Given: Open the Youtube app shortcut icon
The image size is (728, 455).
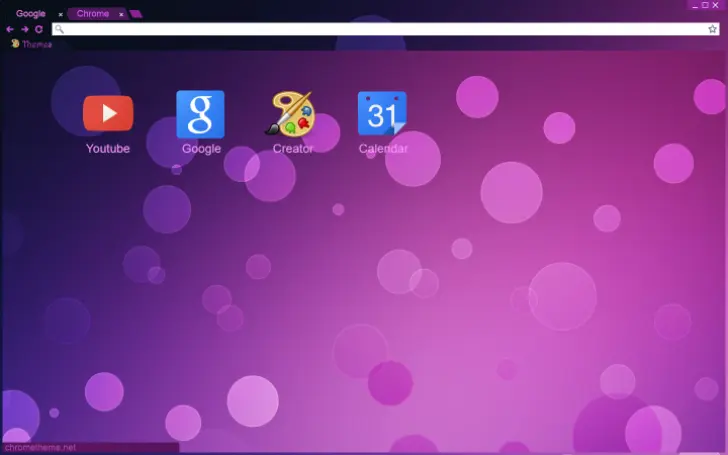Looking at the screenshot, I should (x=108, y=114).
